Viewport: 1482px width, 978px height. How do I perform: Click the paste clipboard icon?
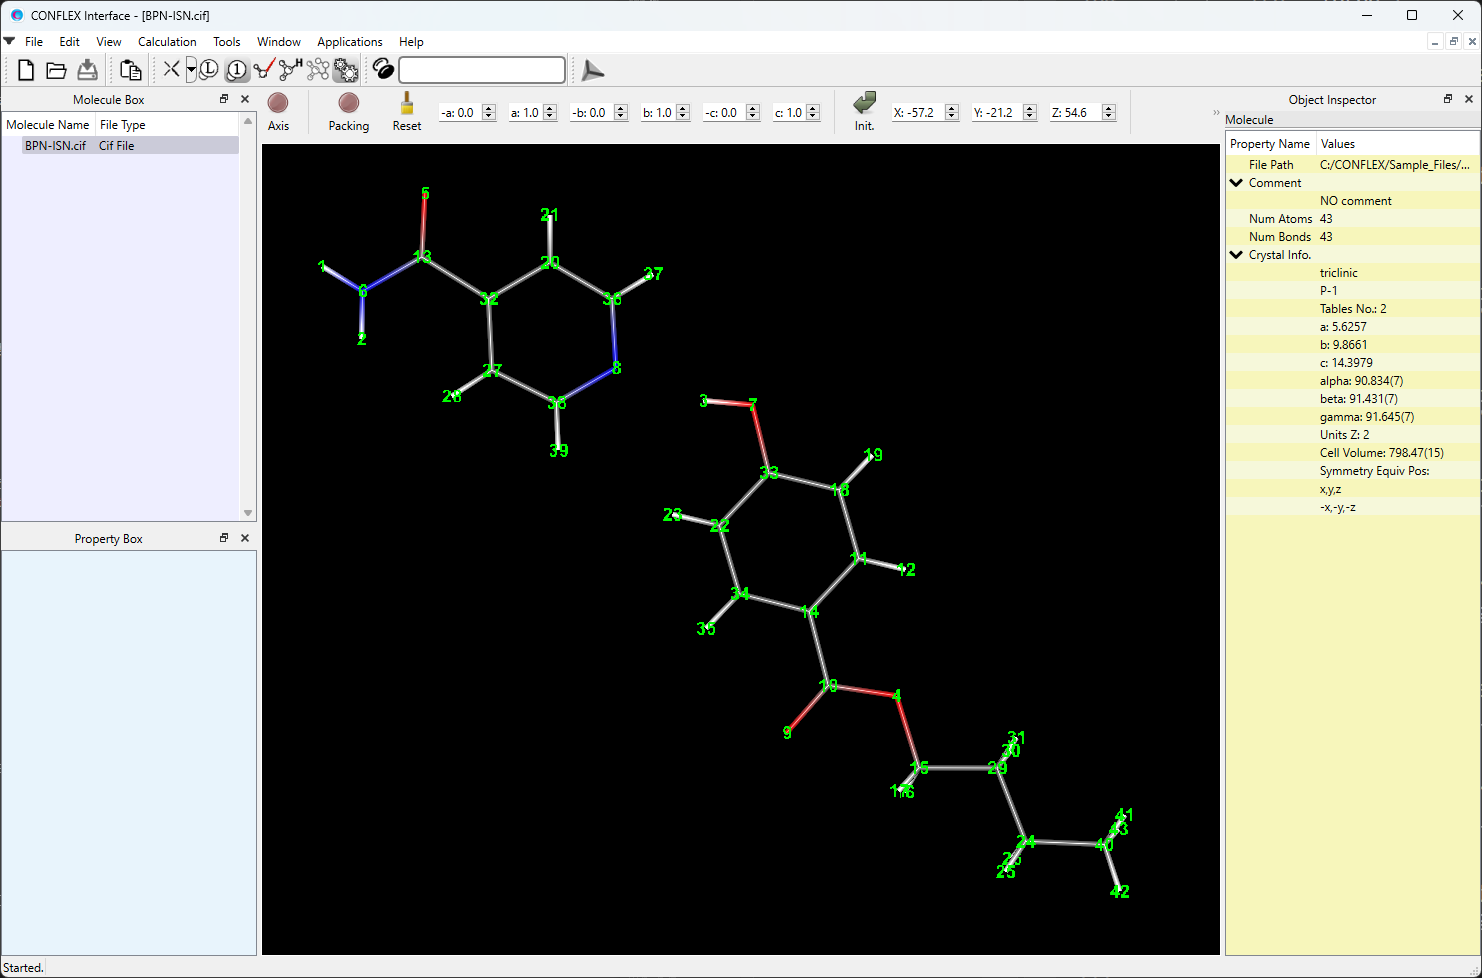[130, 70]
